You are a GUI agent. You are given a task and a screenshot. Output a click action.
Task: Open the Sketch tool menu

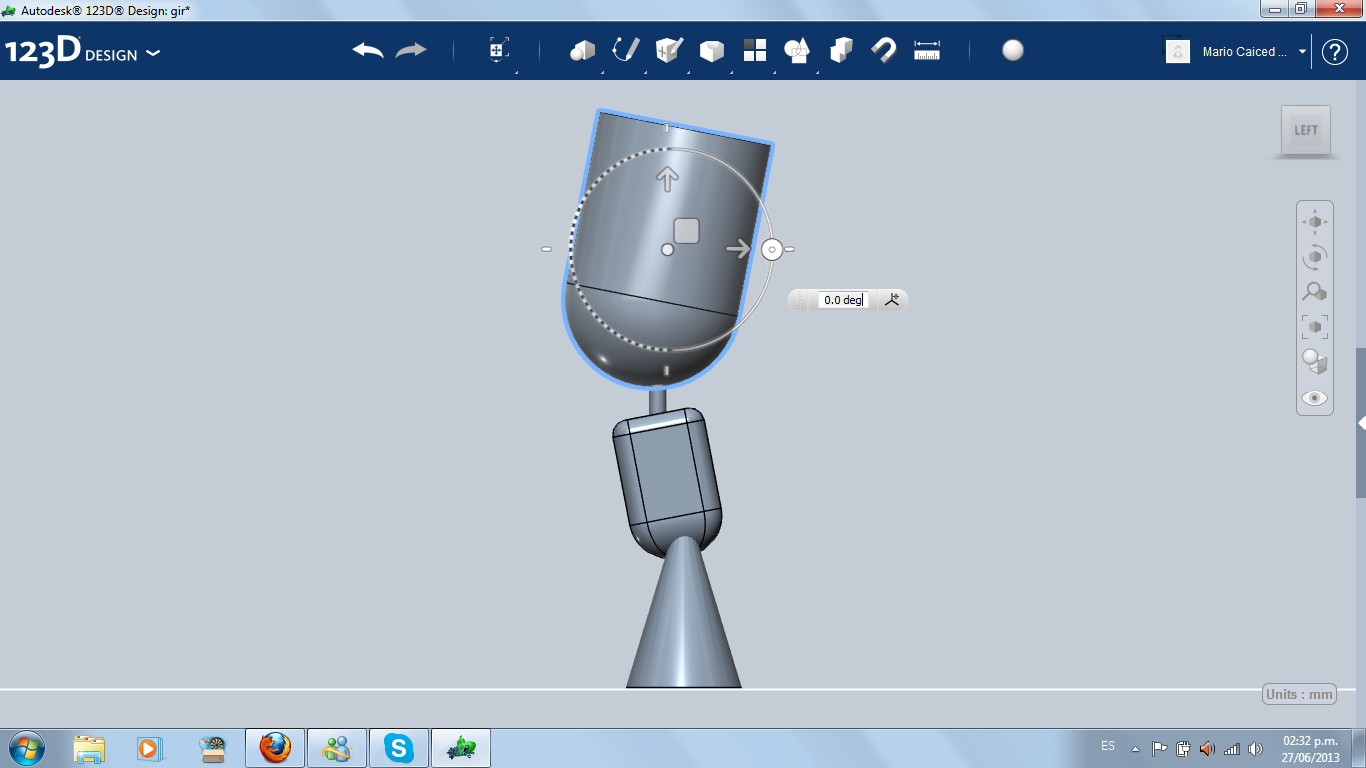pos(626,50)
